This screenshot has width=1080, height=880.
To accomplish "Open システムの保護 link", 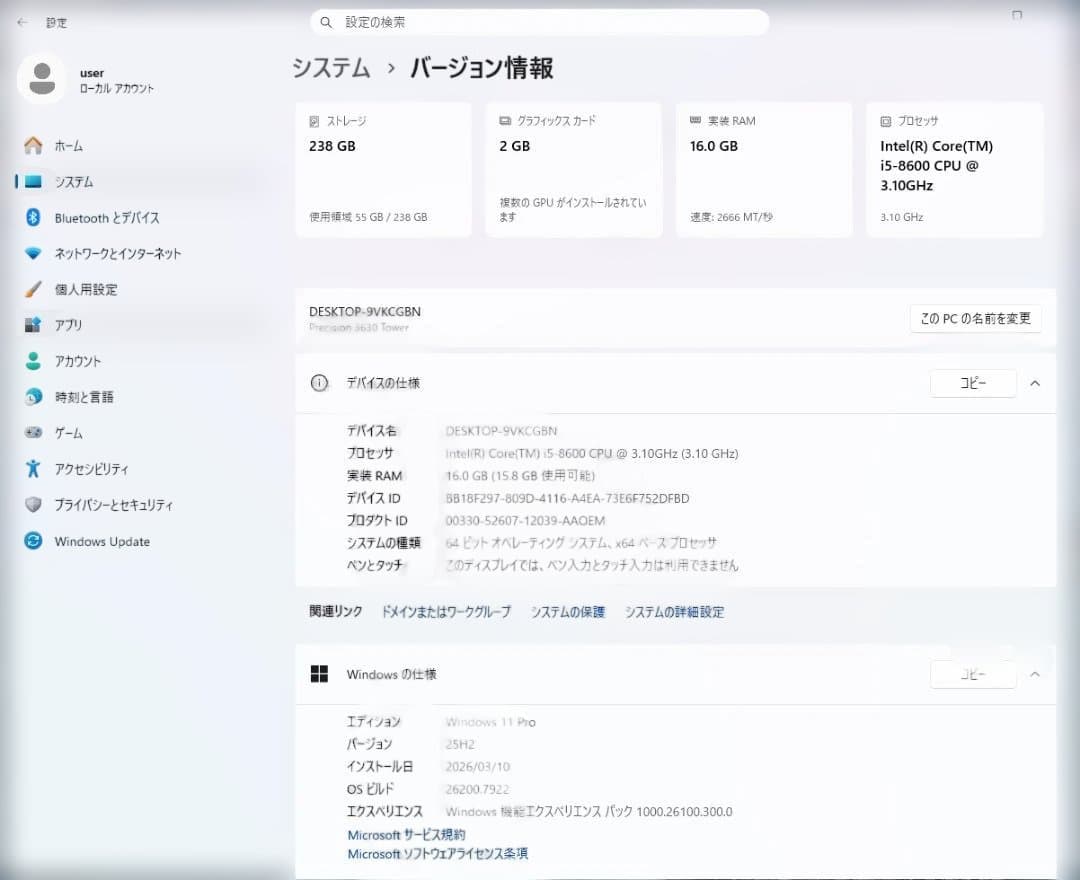I will click(x=568, y=611).
